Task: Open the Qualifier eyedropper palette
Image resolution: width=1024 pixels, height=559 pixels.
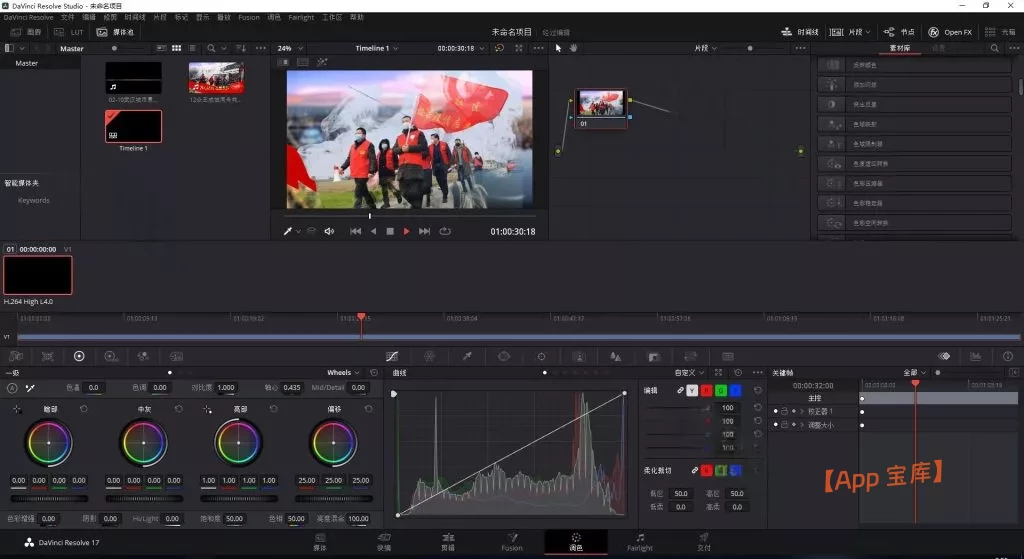Action: [466, 356]
